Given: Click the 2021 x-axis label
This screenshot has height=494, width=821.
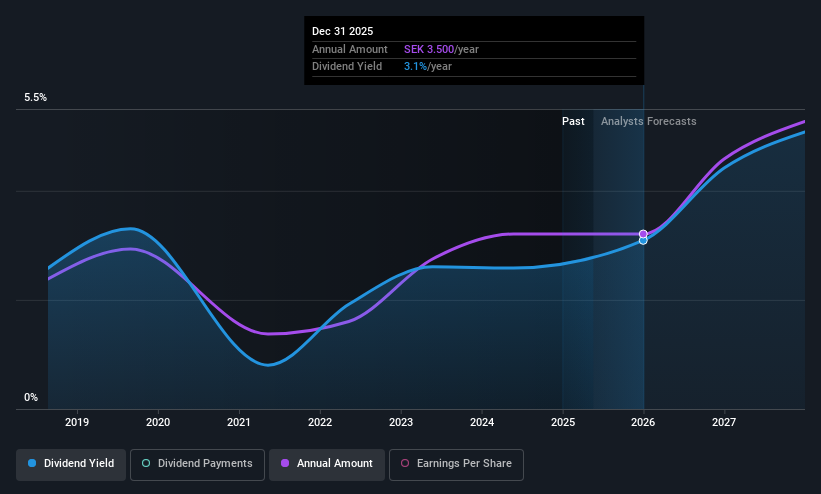Looking at the screenshot, I should tap(239, 422).
